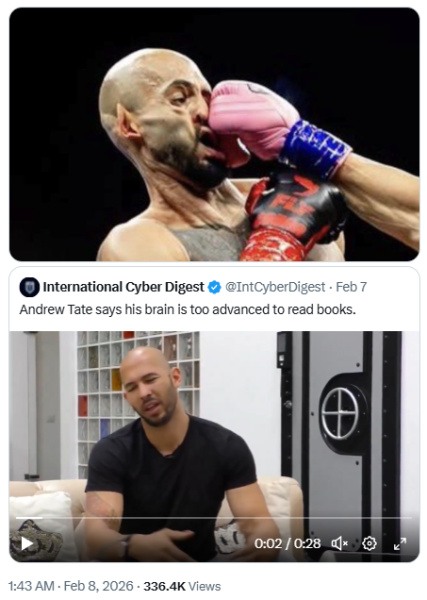This screenshot has height=600, width=427.
Task: Click the video time display 0:02 / 0:28
Action: click(287, 543)
